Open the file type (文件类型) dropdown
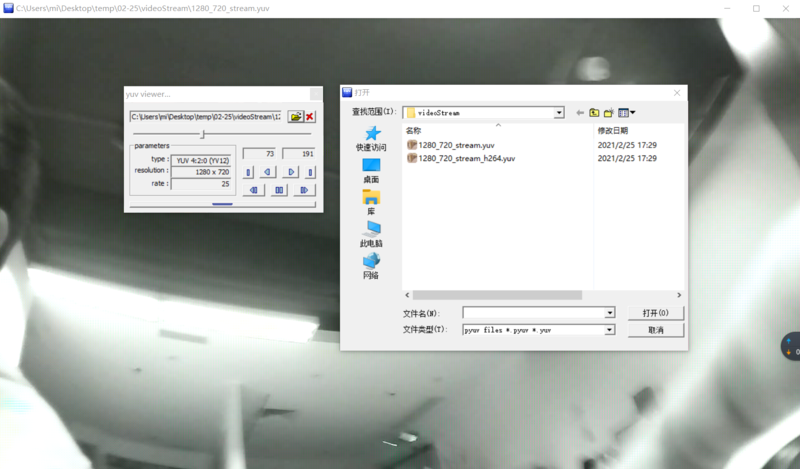 coord(610,329)
